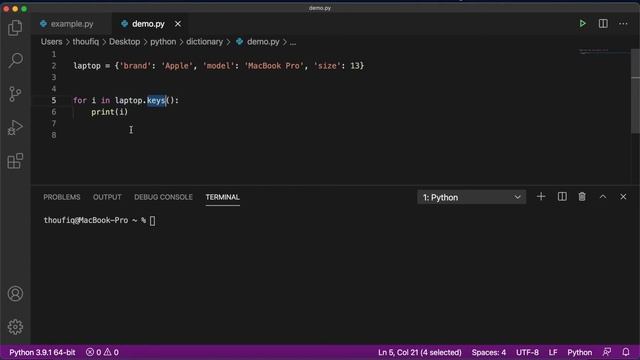Click the 'Apple' string value

(177, 66)
